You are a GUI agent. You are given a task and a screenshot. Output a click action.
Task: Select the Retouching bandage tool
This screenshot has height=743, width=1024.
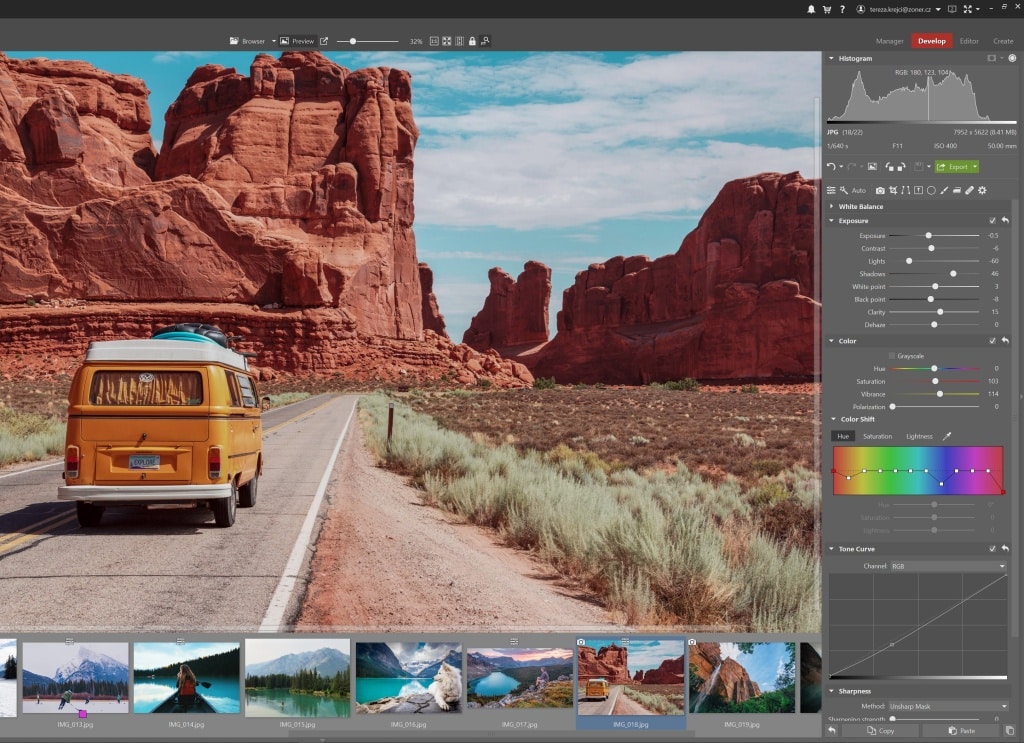click(x=969, y=190)
